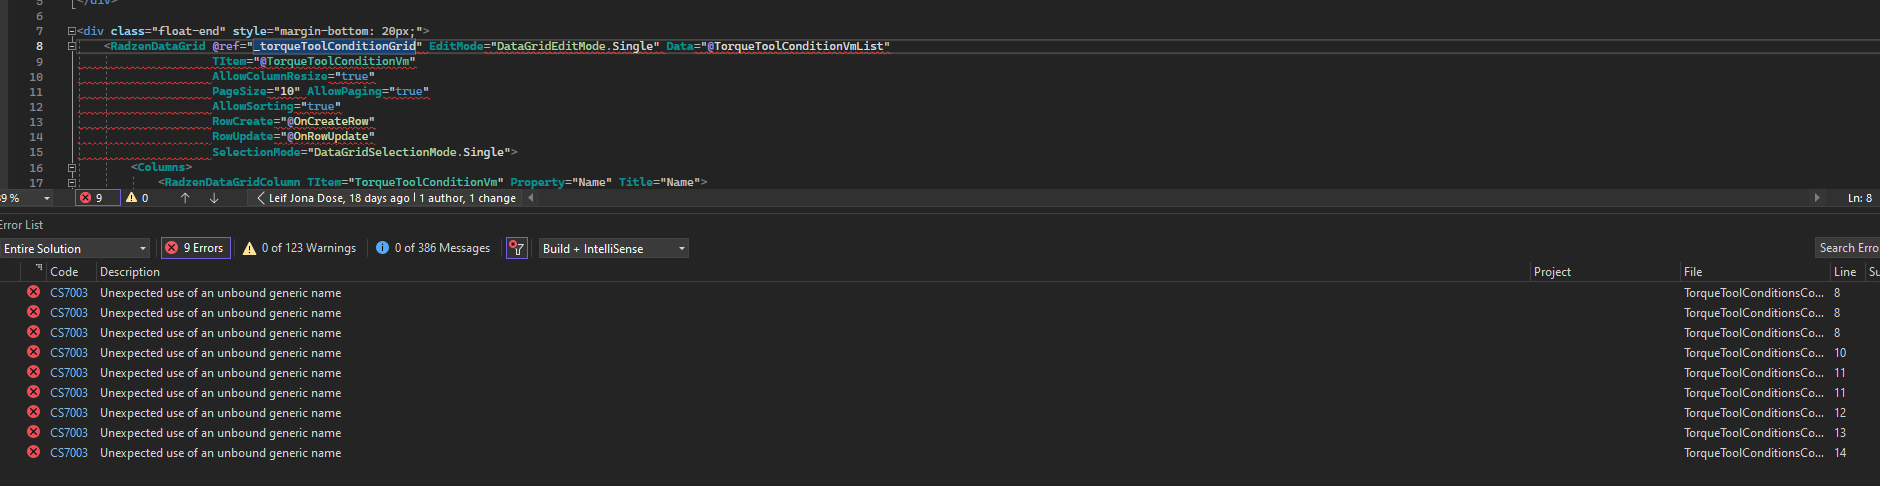This screenshot has width=1880, height=486.
Task: Click the AllowSorting attribute on line 12
Action: click(253, 107)
